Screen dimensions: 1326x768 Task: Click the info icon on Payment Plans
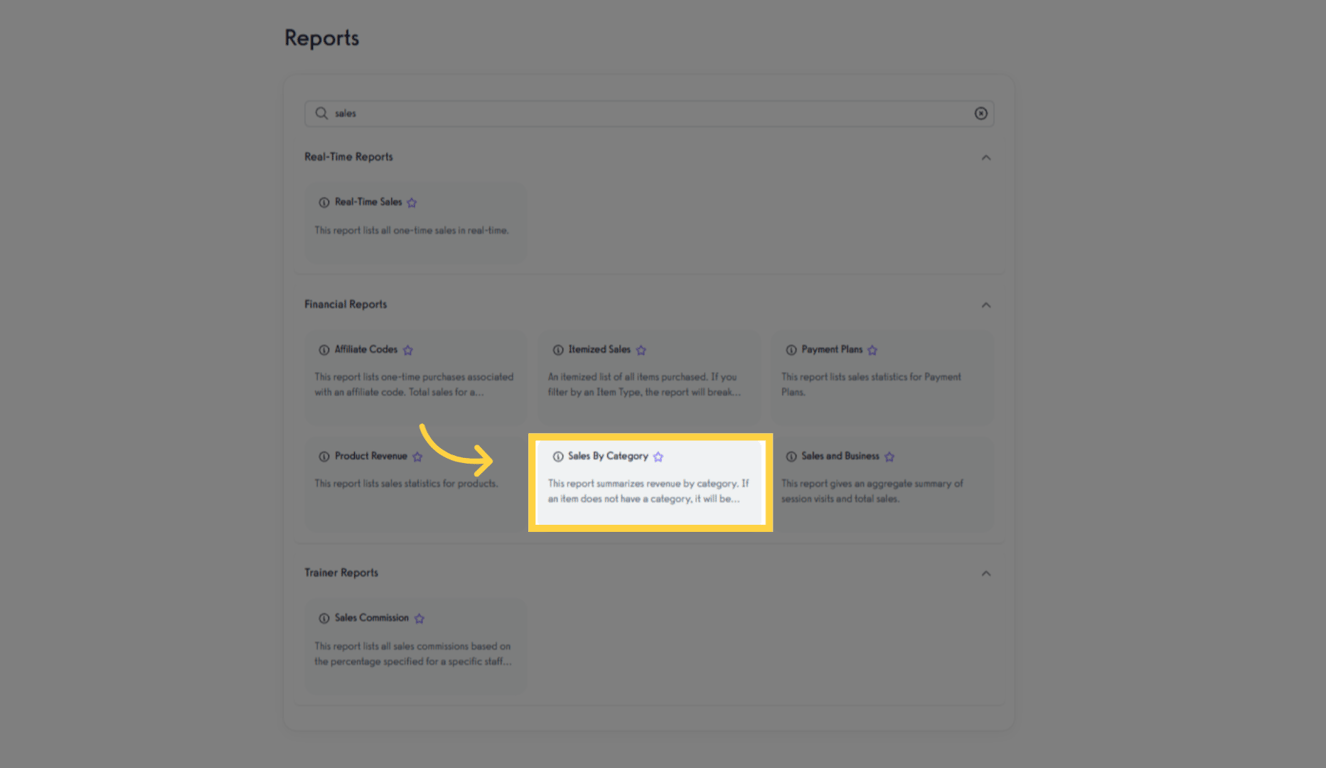click(791, 349)
